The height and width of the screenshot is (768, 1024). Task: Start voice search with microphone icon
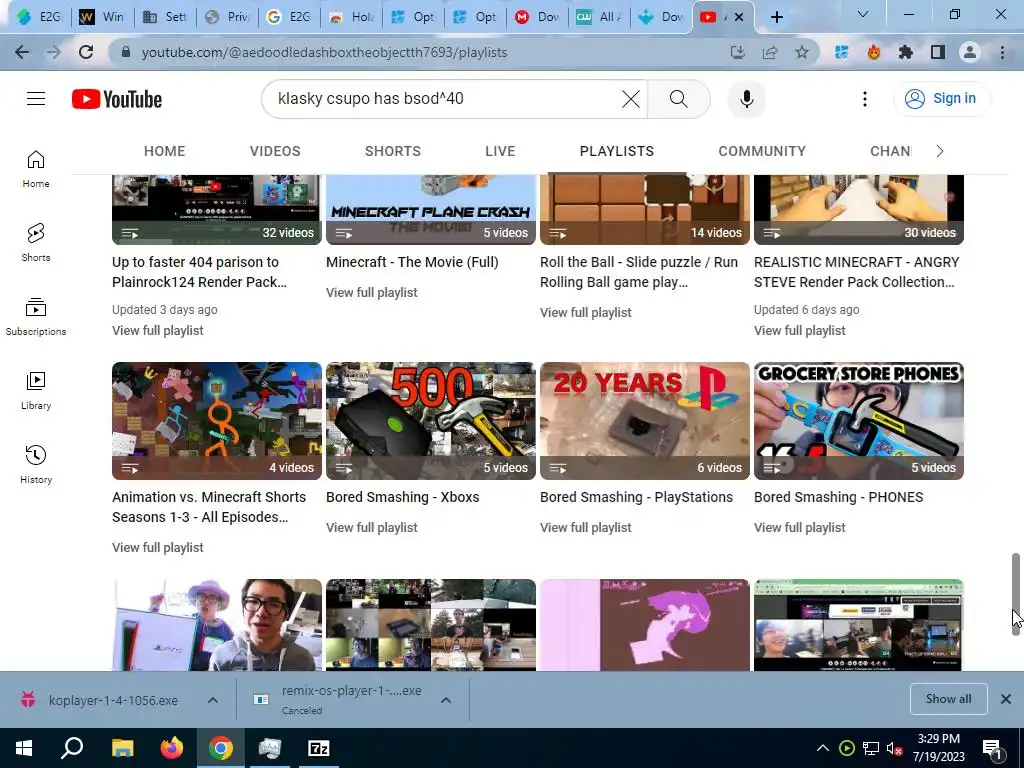click(x=746, y=99)
